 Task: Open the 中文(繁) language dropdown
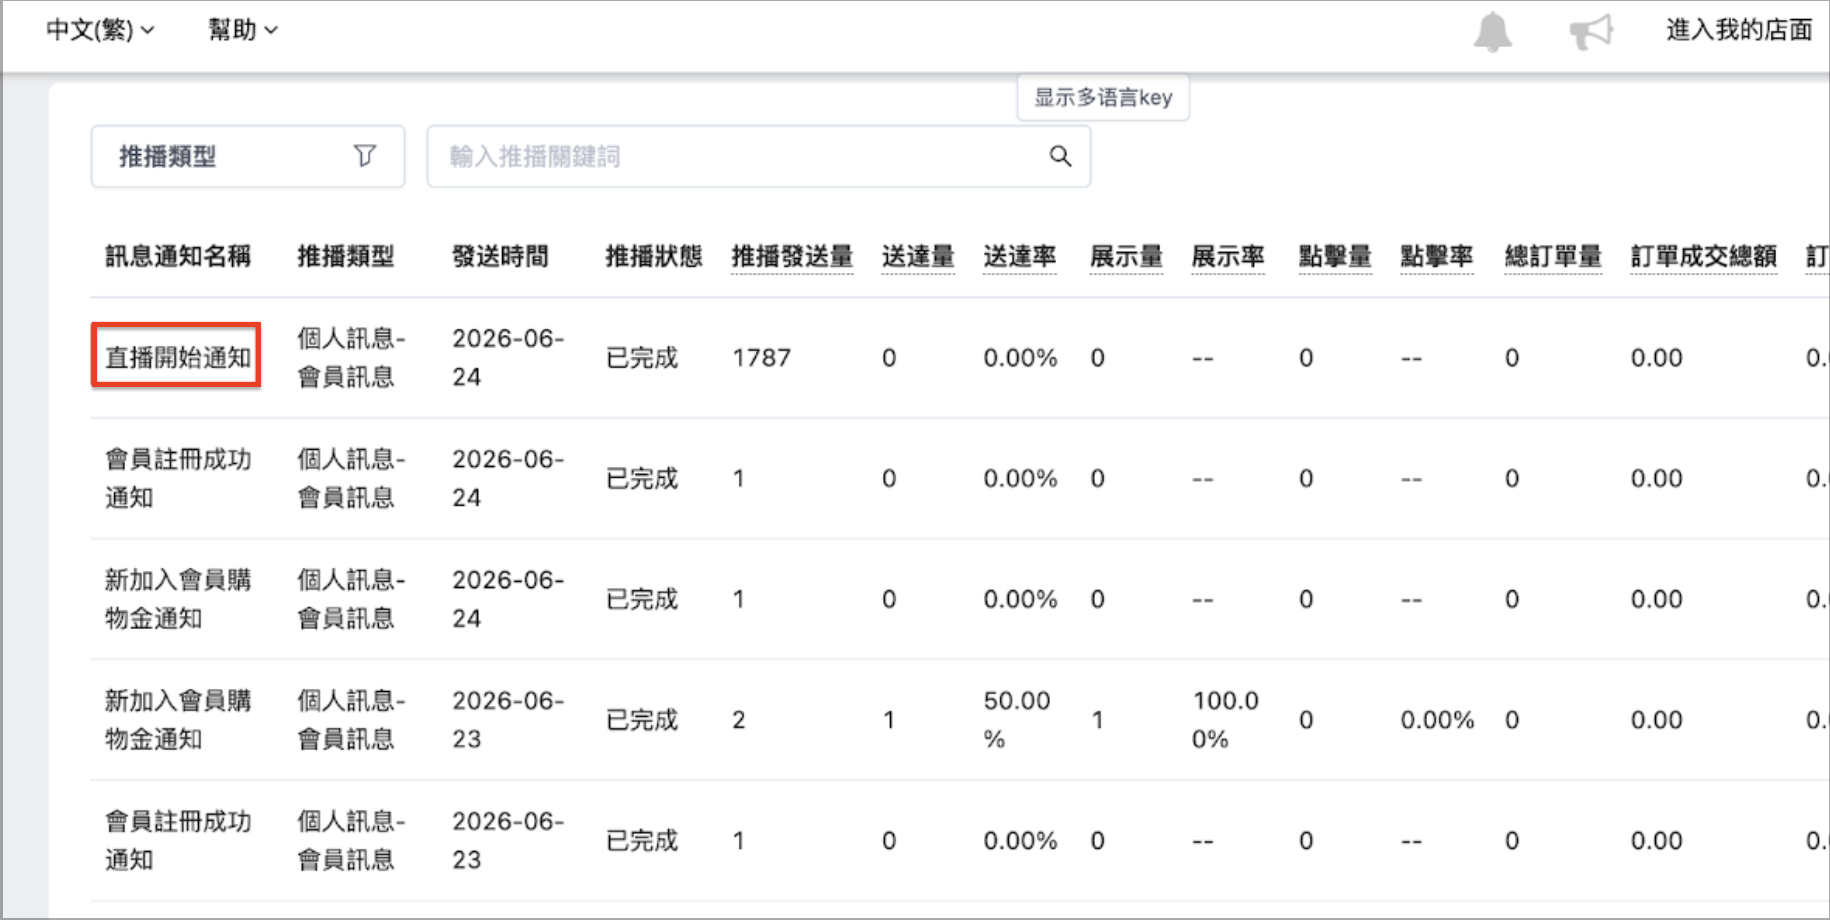pyautogui.click(x=100, y=30)
